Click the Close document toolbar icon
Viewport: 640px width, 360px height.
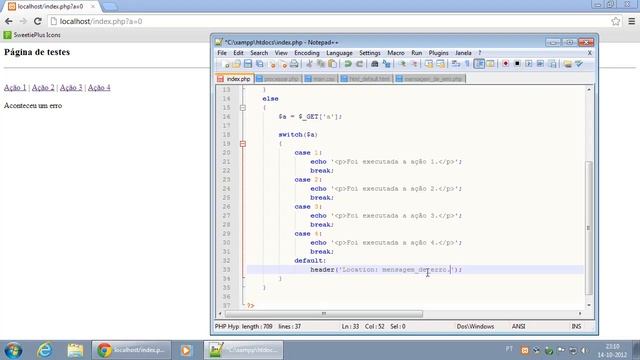coord(272,64)
